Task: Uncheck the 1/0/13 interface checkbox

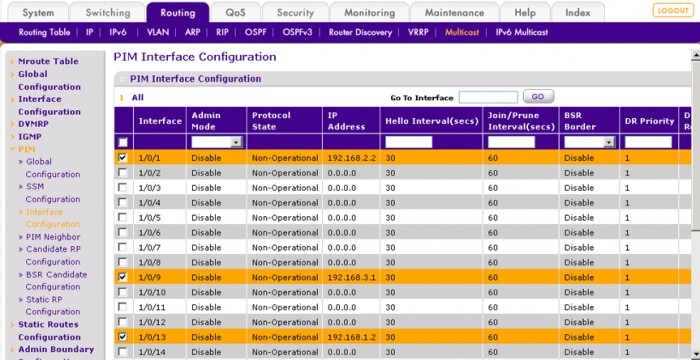Action: pyautogui.click(x=123, y=337)
